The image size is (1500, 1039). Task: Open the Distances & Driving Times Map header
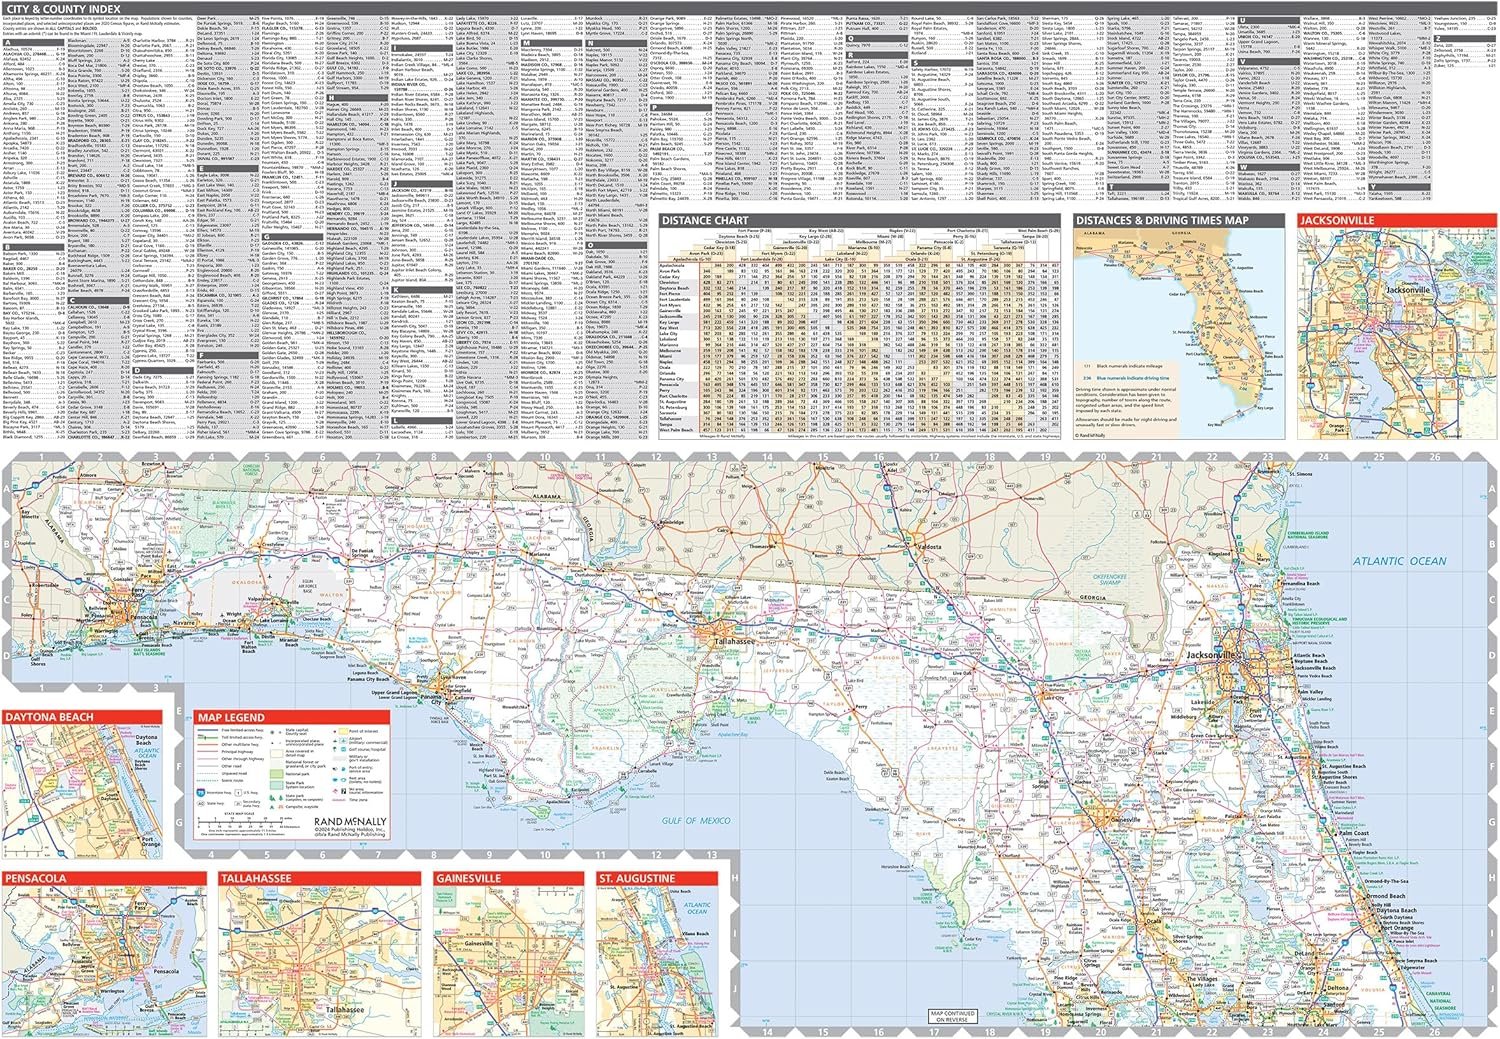pos(1162,220)
